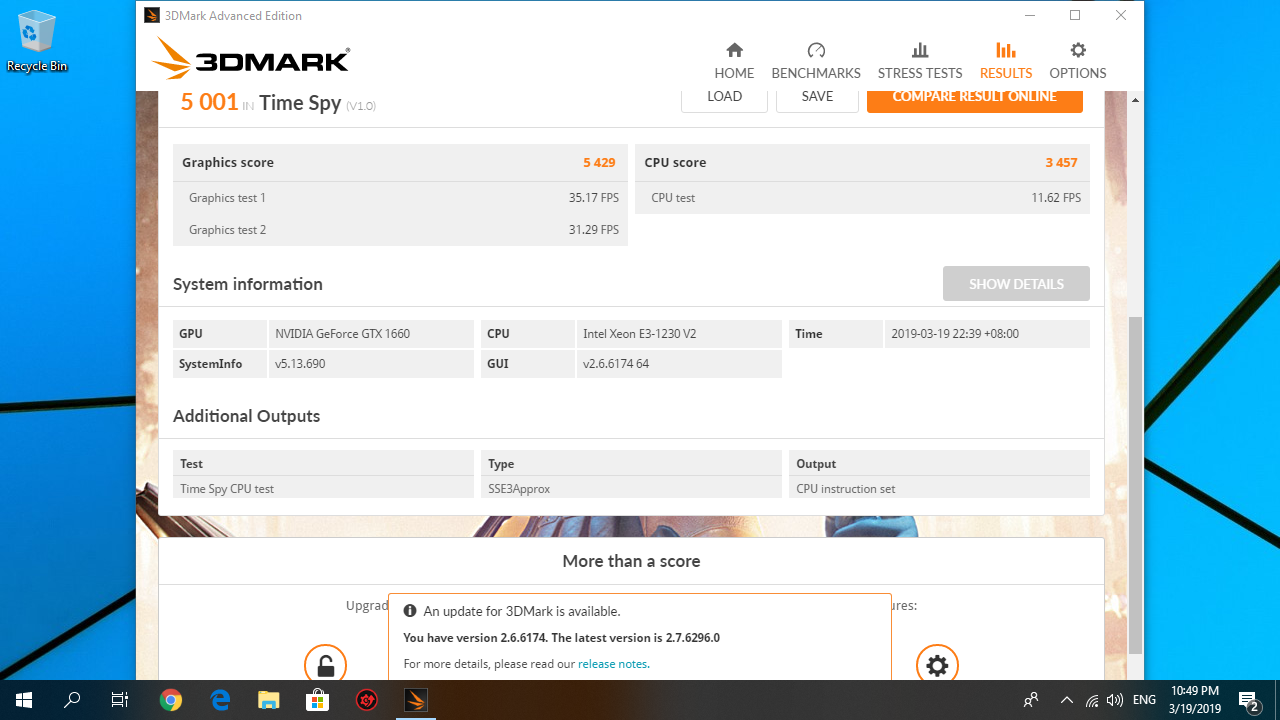Click the taskbar search icon
Viewport: 1280px width, 720px height.
point(72,700)
